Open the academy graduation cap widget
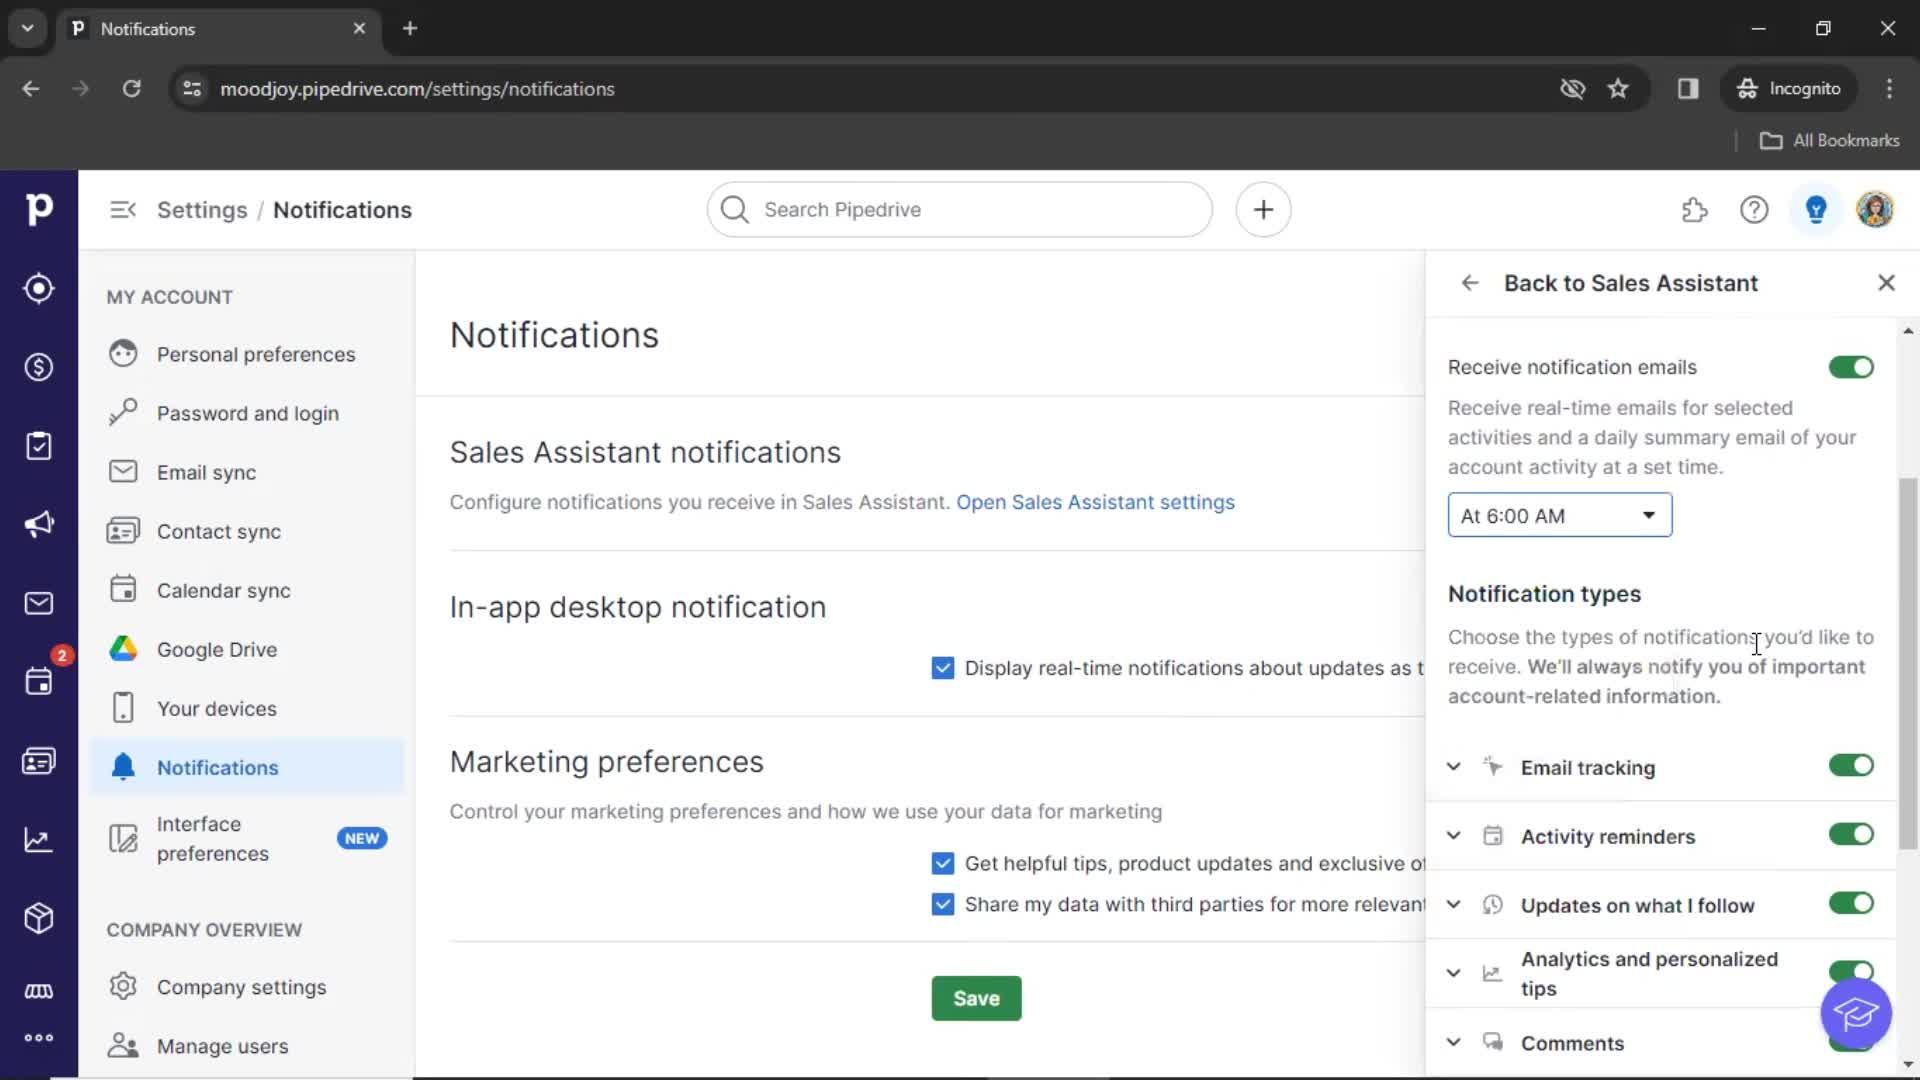 click(1856, 1014)
